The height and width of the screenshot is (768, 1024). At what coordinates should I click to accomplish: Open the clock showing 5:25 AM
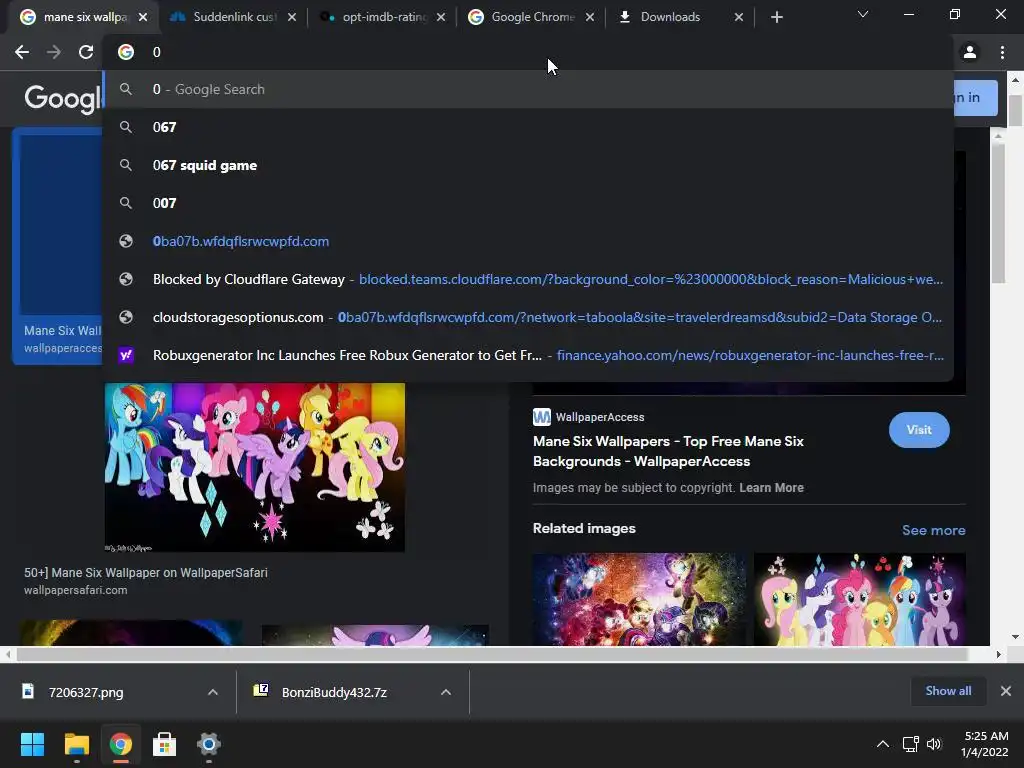tap(984, 744)
